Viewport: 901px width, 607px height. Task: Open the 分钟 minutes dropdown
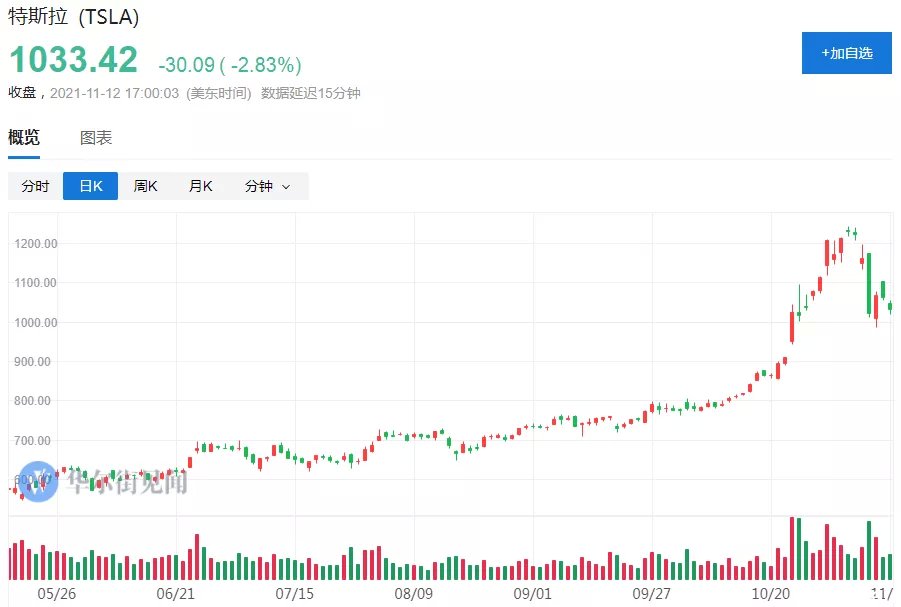point(268,186)
